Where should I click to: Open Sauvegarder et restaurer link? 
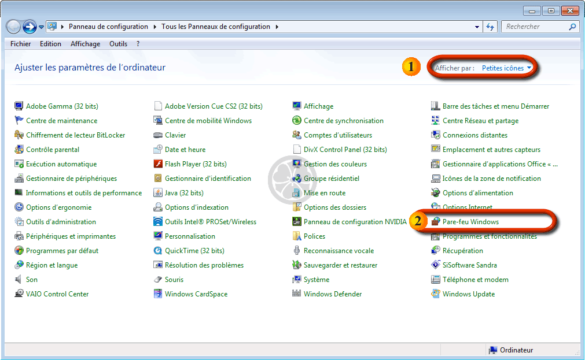(x=340, y=265)
